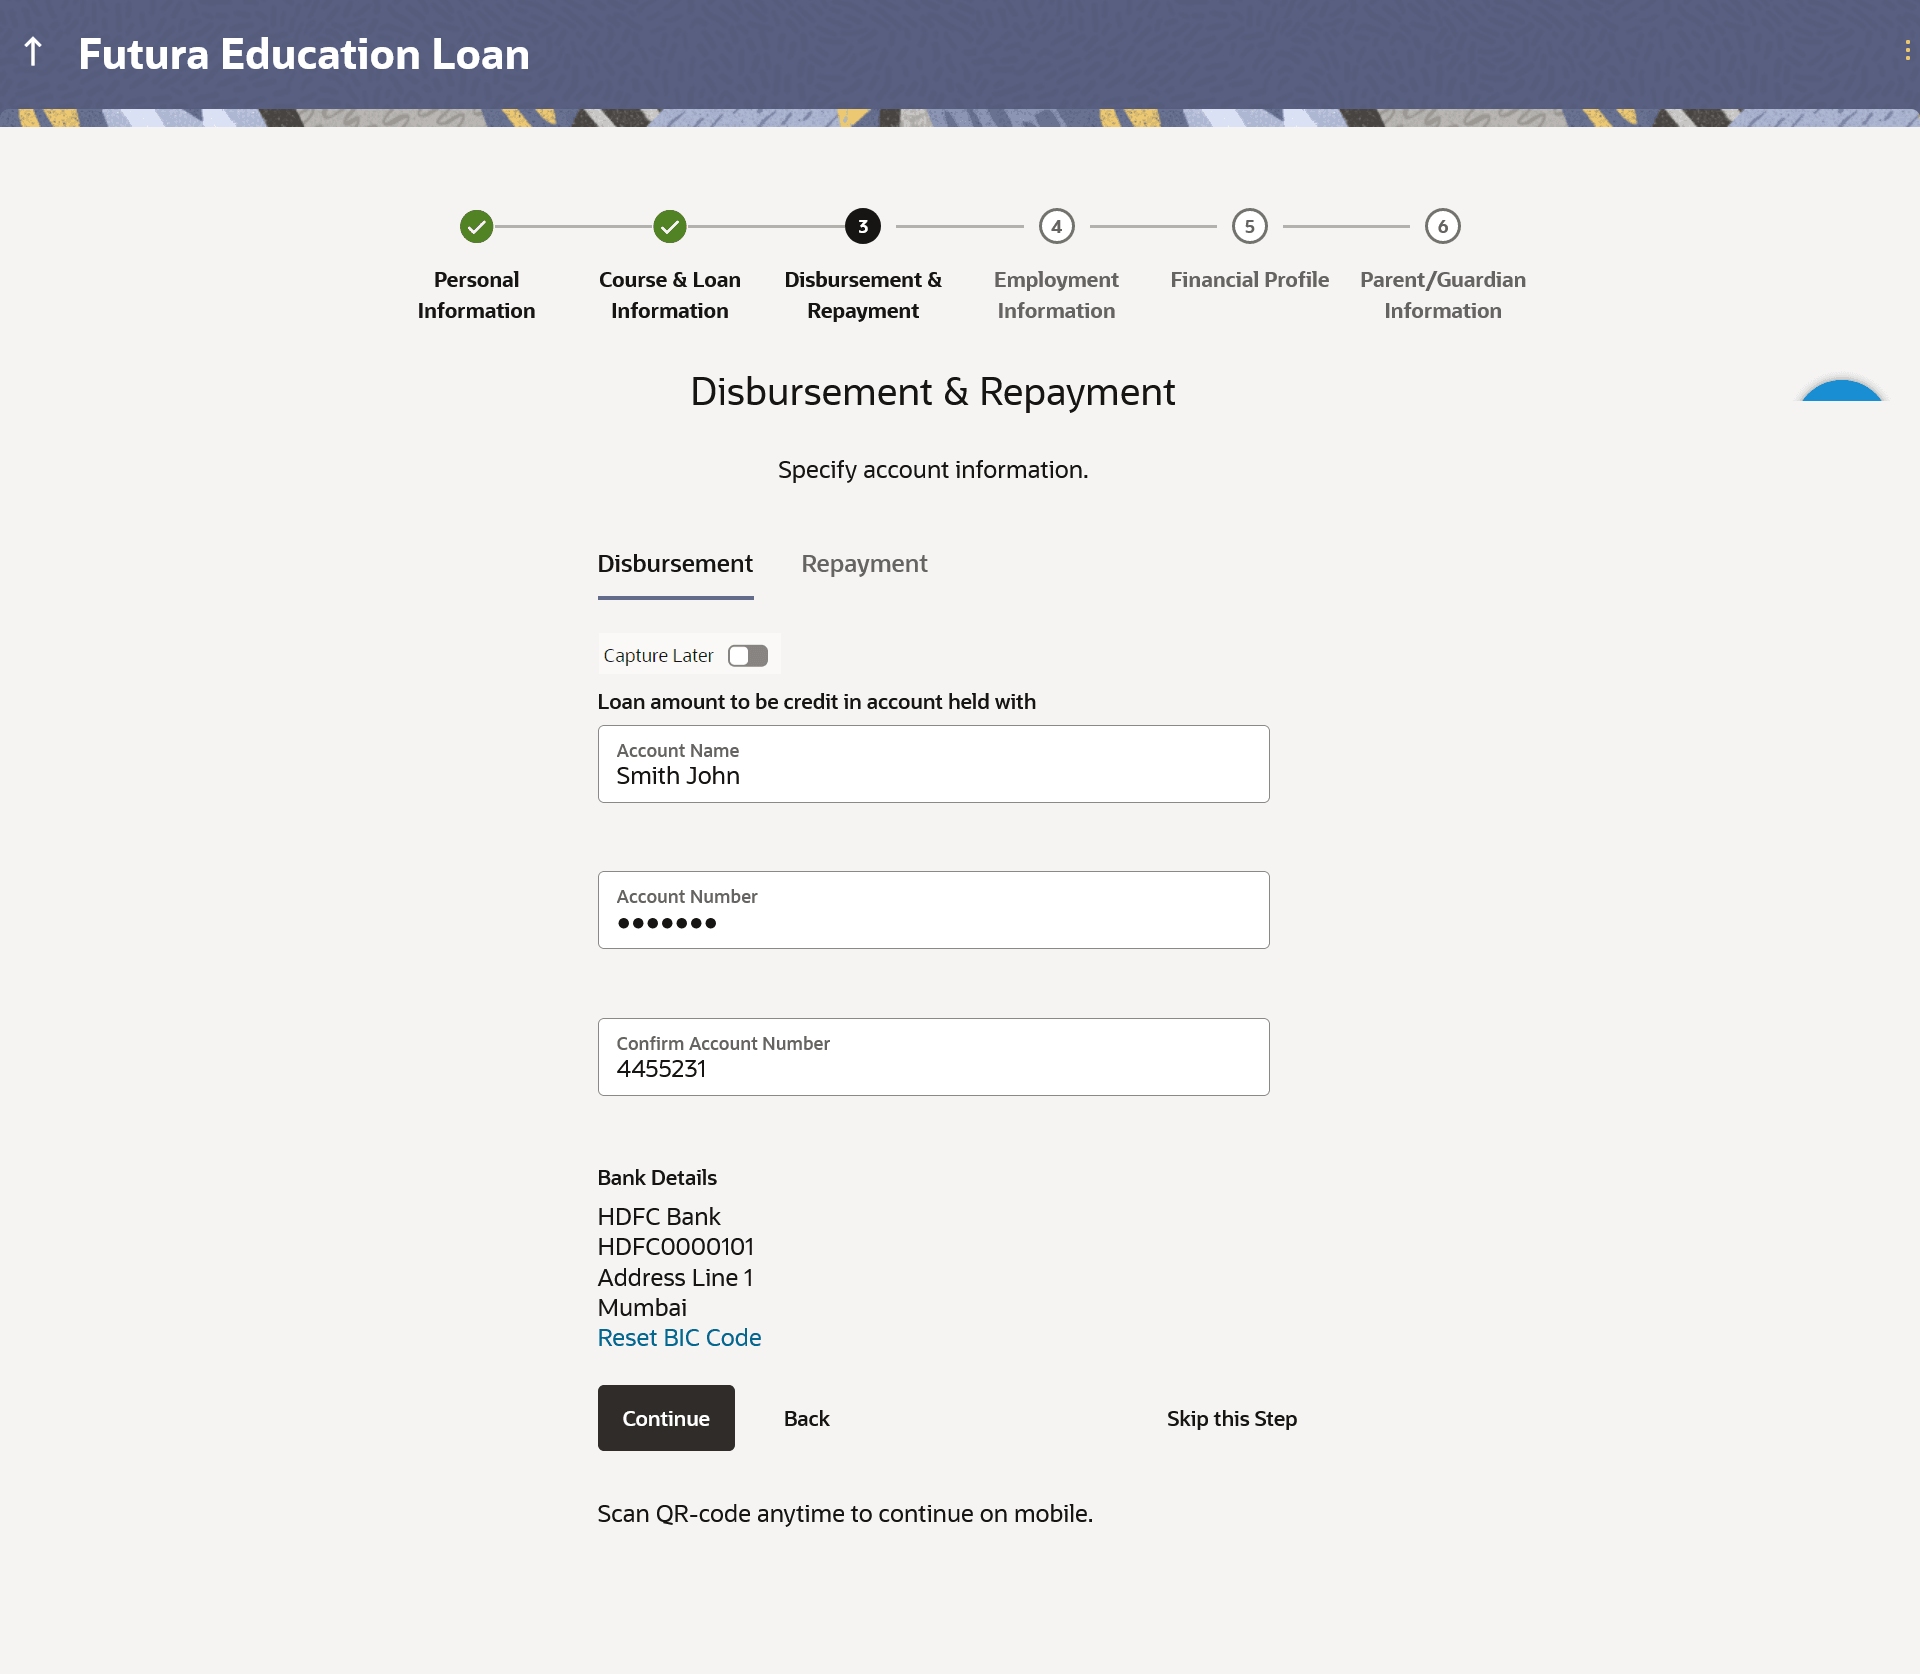The image size is (1920, 1674).
Task: Click the Course & Loan Information checkmark
Action: [669, 227]
